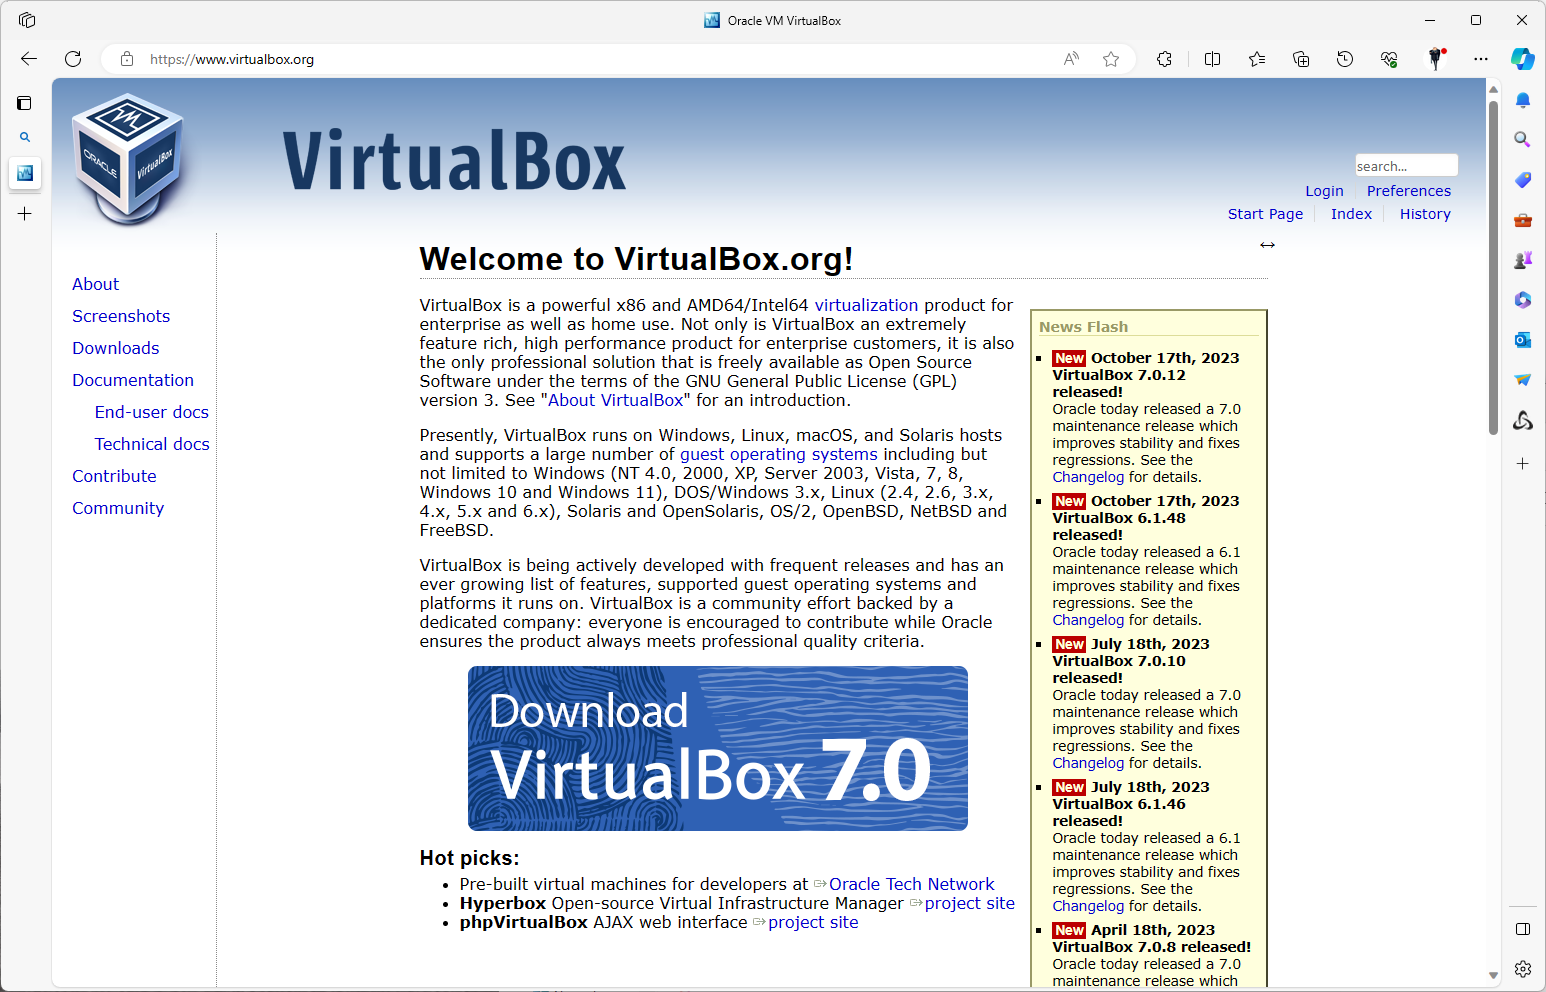1546x992 pixels.
Task: Open the Copilot sidebar
Action: 1523,59
